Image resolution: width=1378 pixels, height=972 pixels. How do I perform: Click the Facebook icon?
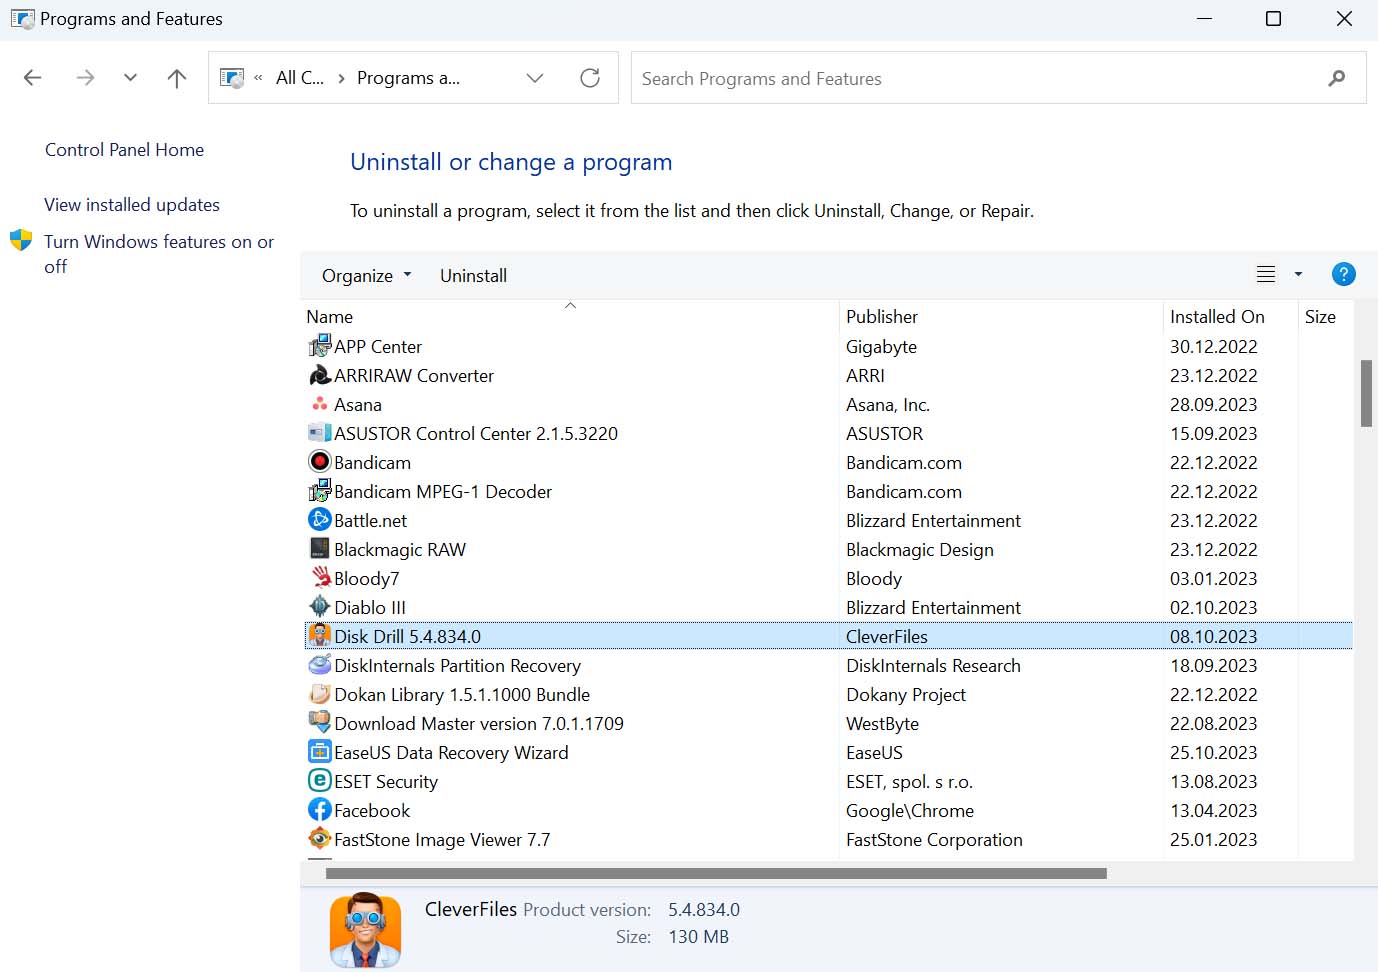pos(319,810)
